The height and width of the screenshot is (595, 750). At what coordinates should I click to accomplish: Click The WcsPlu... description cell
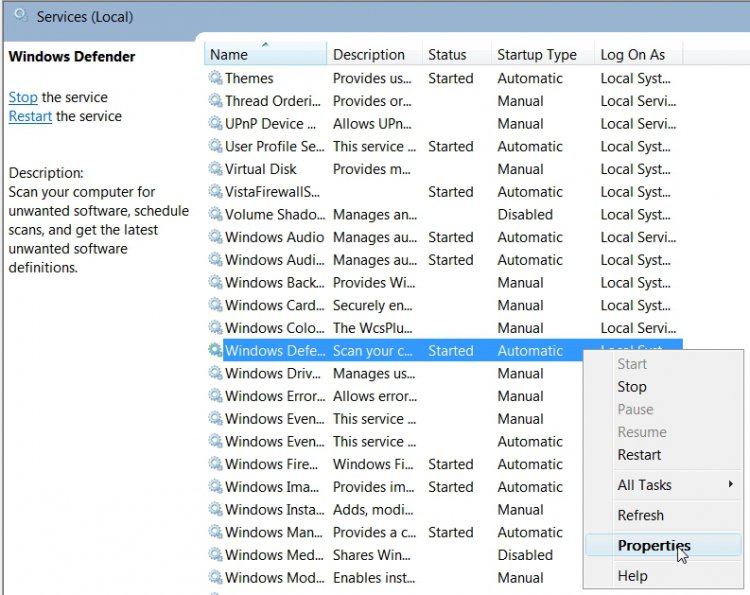tap(373, 328)
